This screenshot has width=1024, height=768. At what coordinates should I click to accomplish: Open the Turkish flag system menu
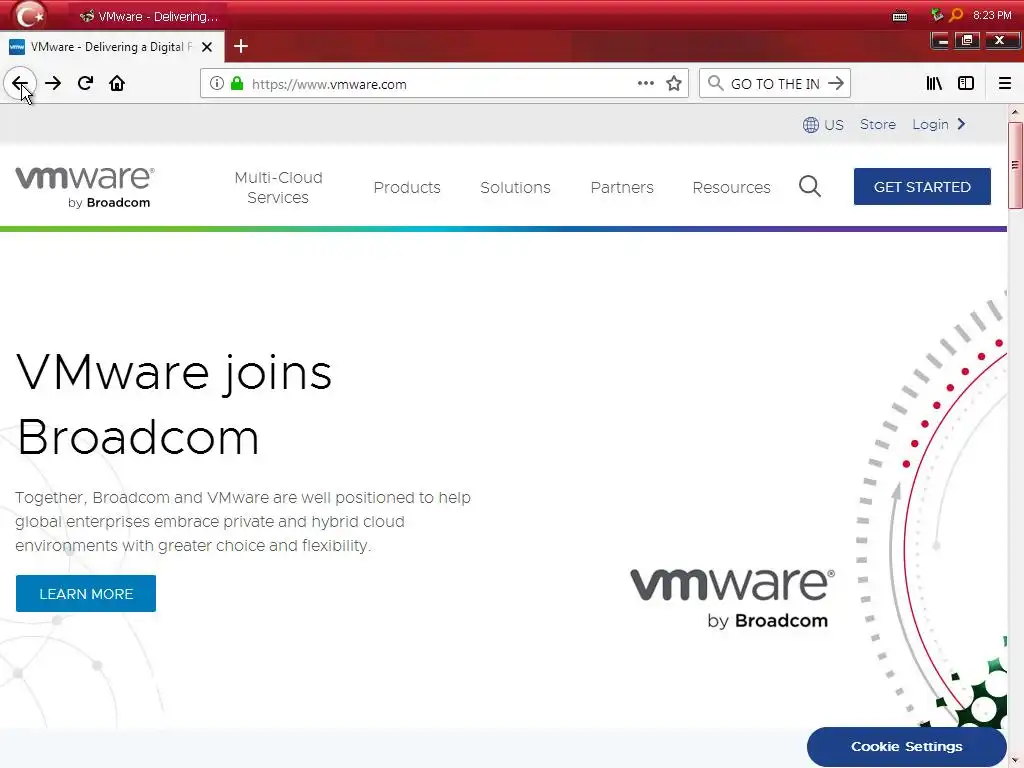tap(29, 15)
